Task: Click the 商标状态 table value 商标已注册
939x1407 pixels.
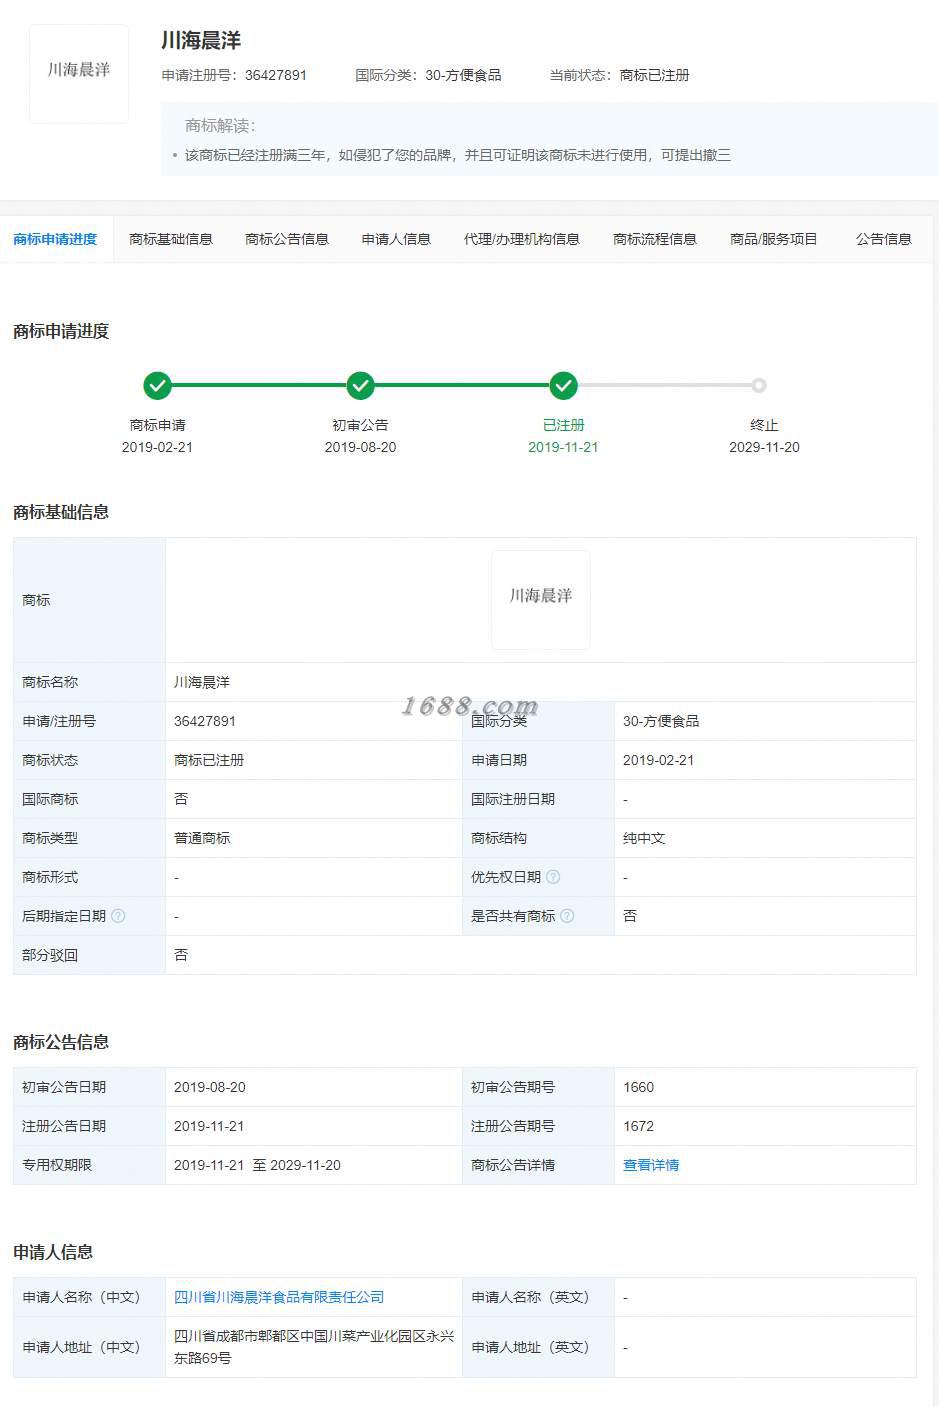Action: [209, 760]
